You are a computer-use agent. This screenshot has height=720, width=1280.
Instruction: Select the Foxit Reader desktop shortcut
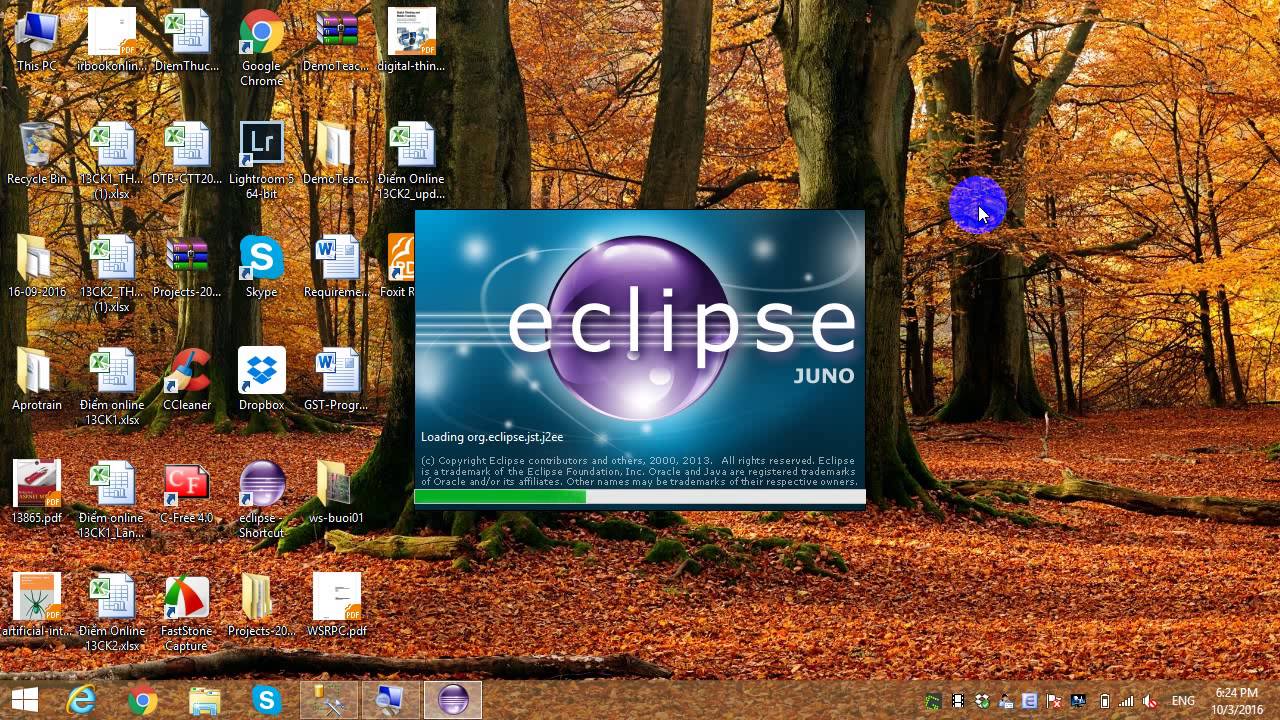[x=399, y=266]
